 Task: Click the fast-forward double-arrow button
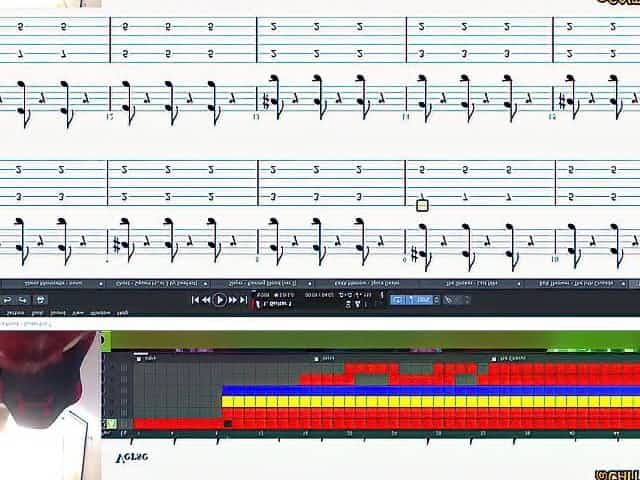pos(233,300)
